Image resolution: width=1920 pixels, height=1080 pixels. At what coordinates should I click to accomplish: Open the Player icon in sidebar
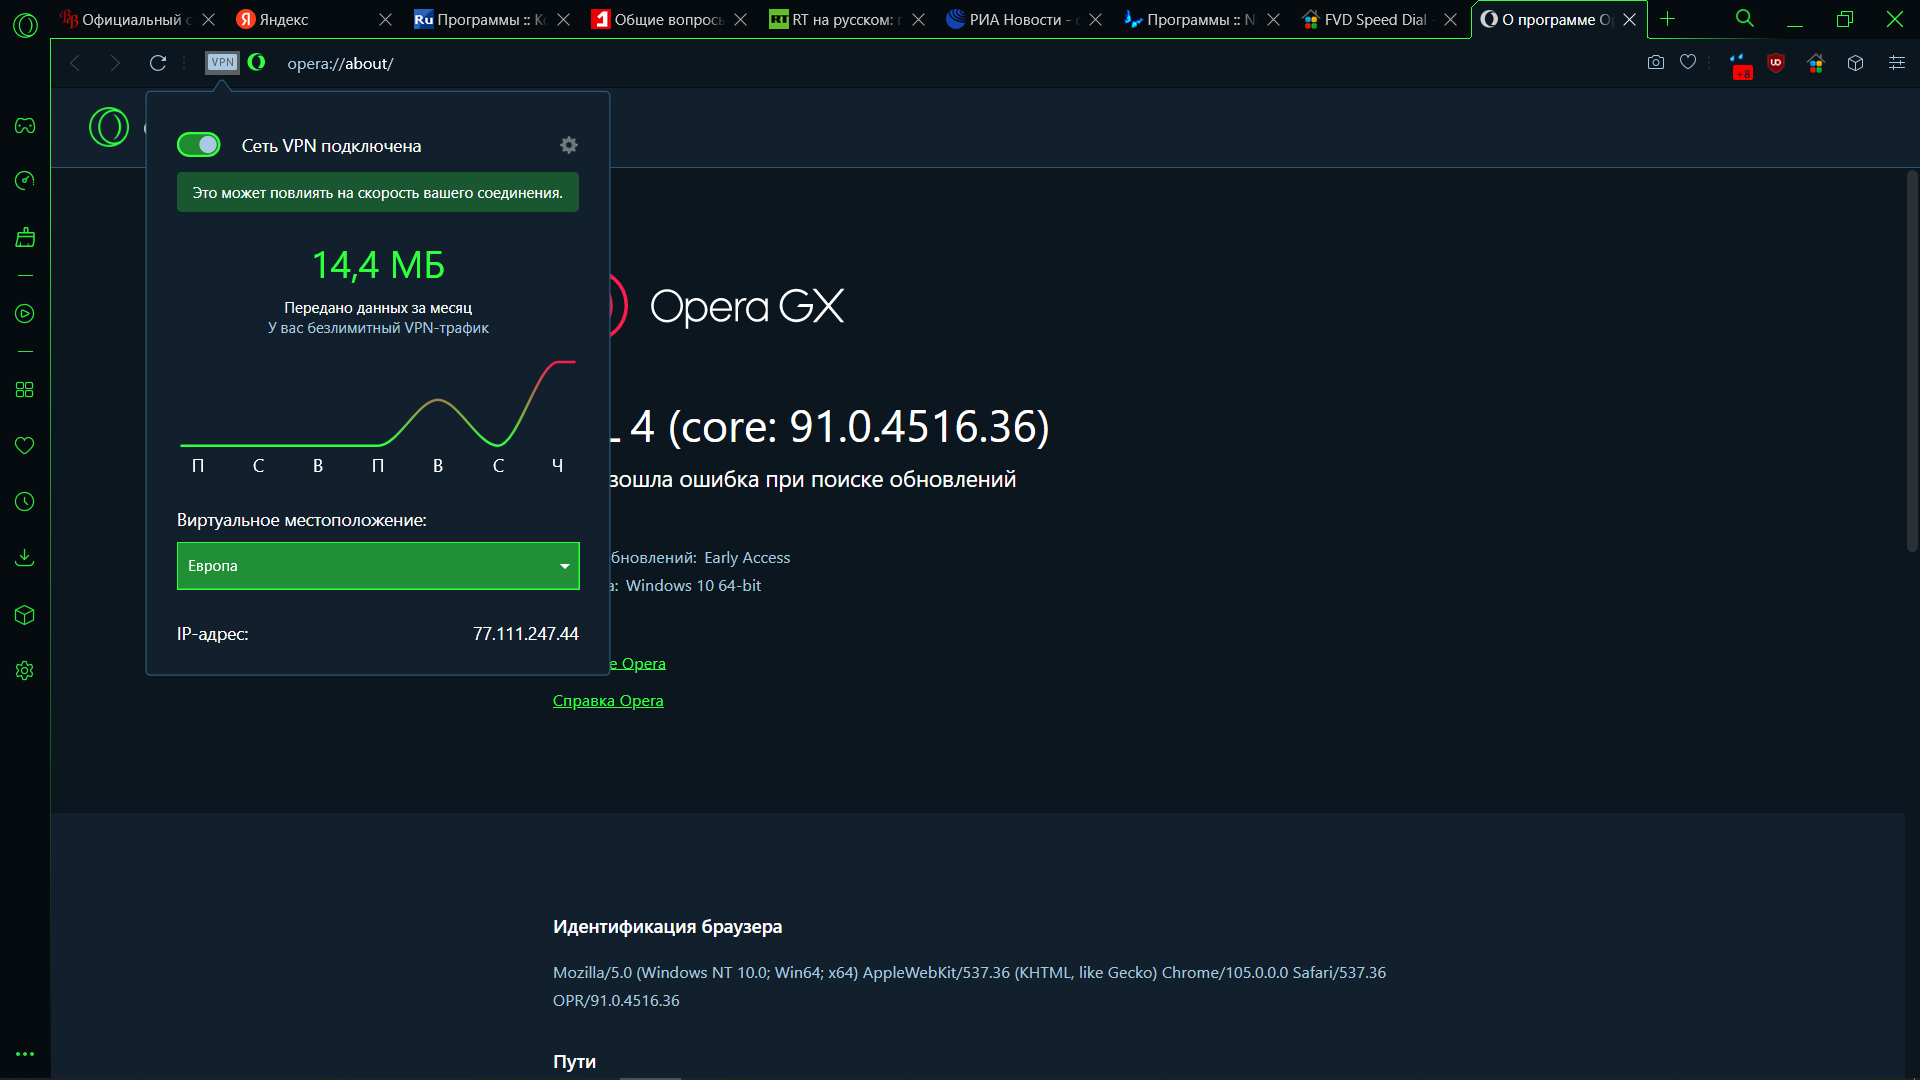tap(25, 314)
